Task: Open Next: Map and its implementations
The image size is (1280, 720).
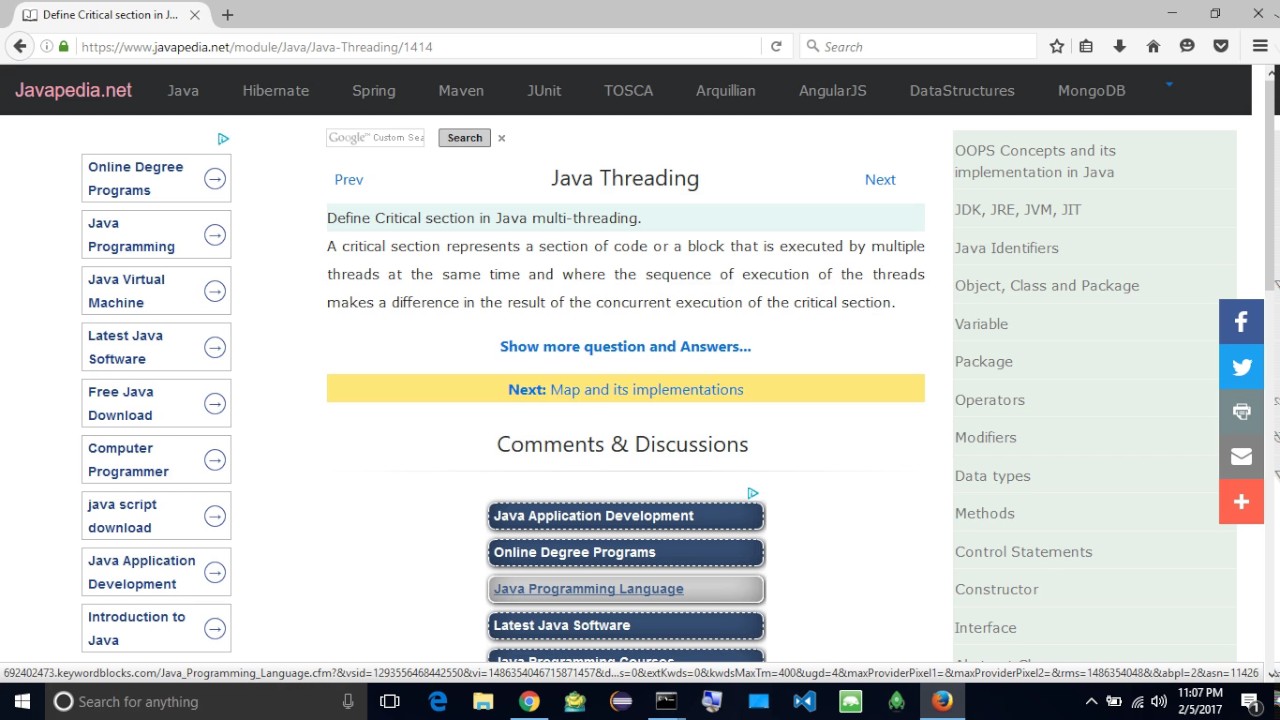Action: point(626,389)
